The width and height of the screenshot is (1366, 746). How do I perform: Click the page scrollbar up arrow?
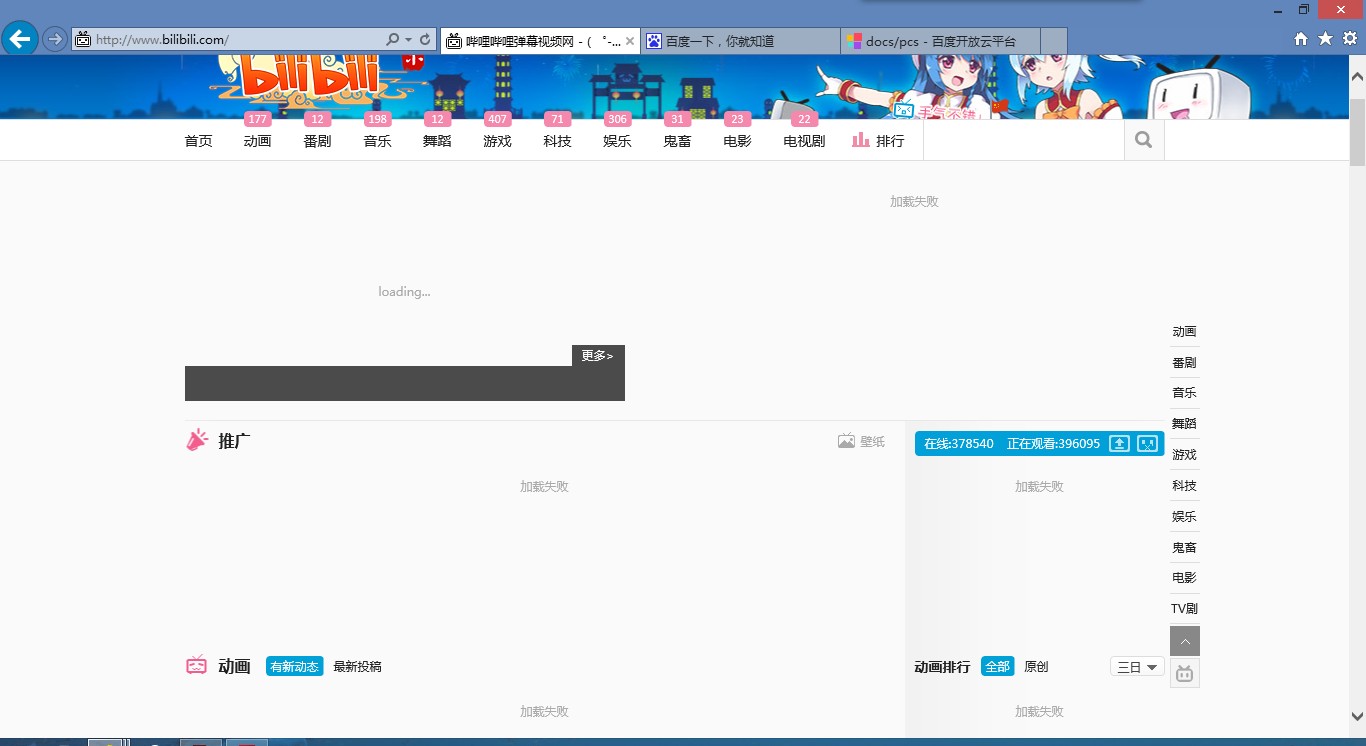pos(1357,76)
